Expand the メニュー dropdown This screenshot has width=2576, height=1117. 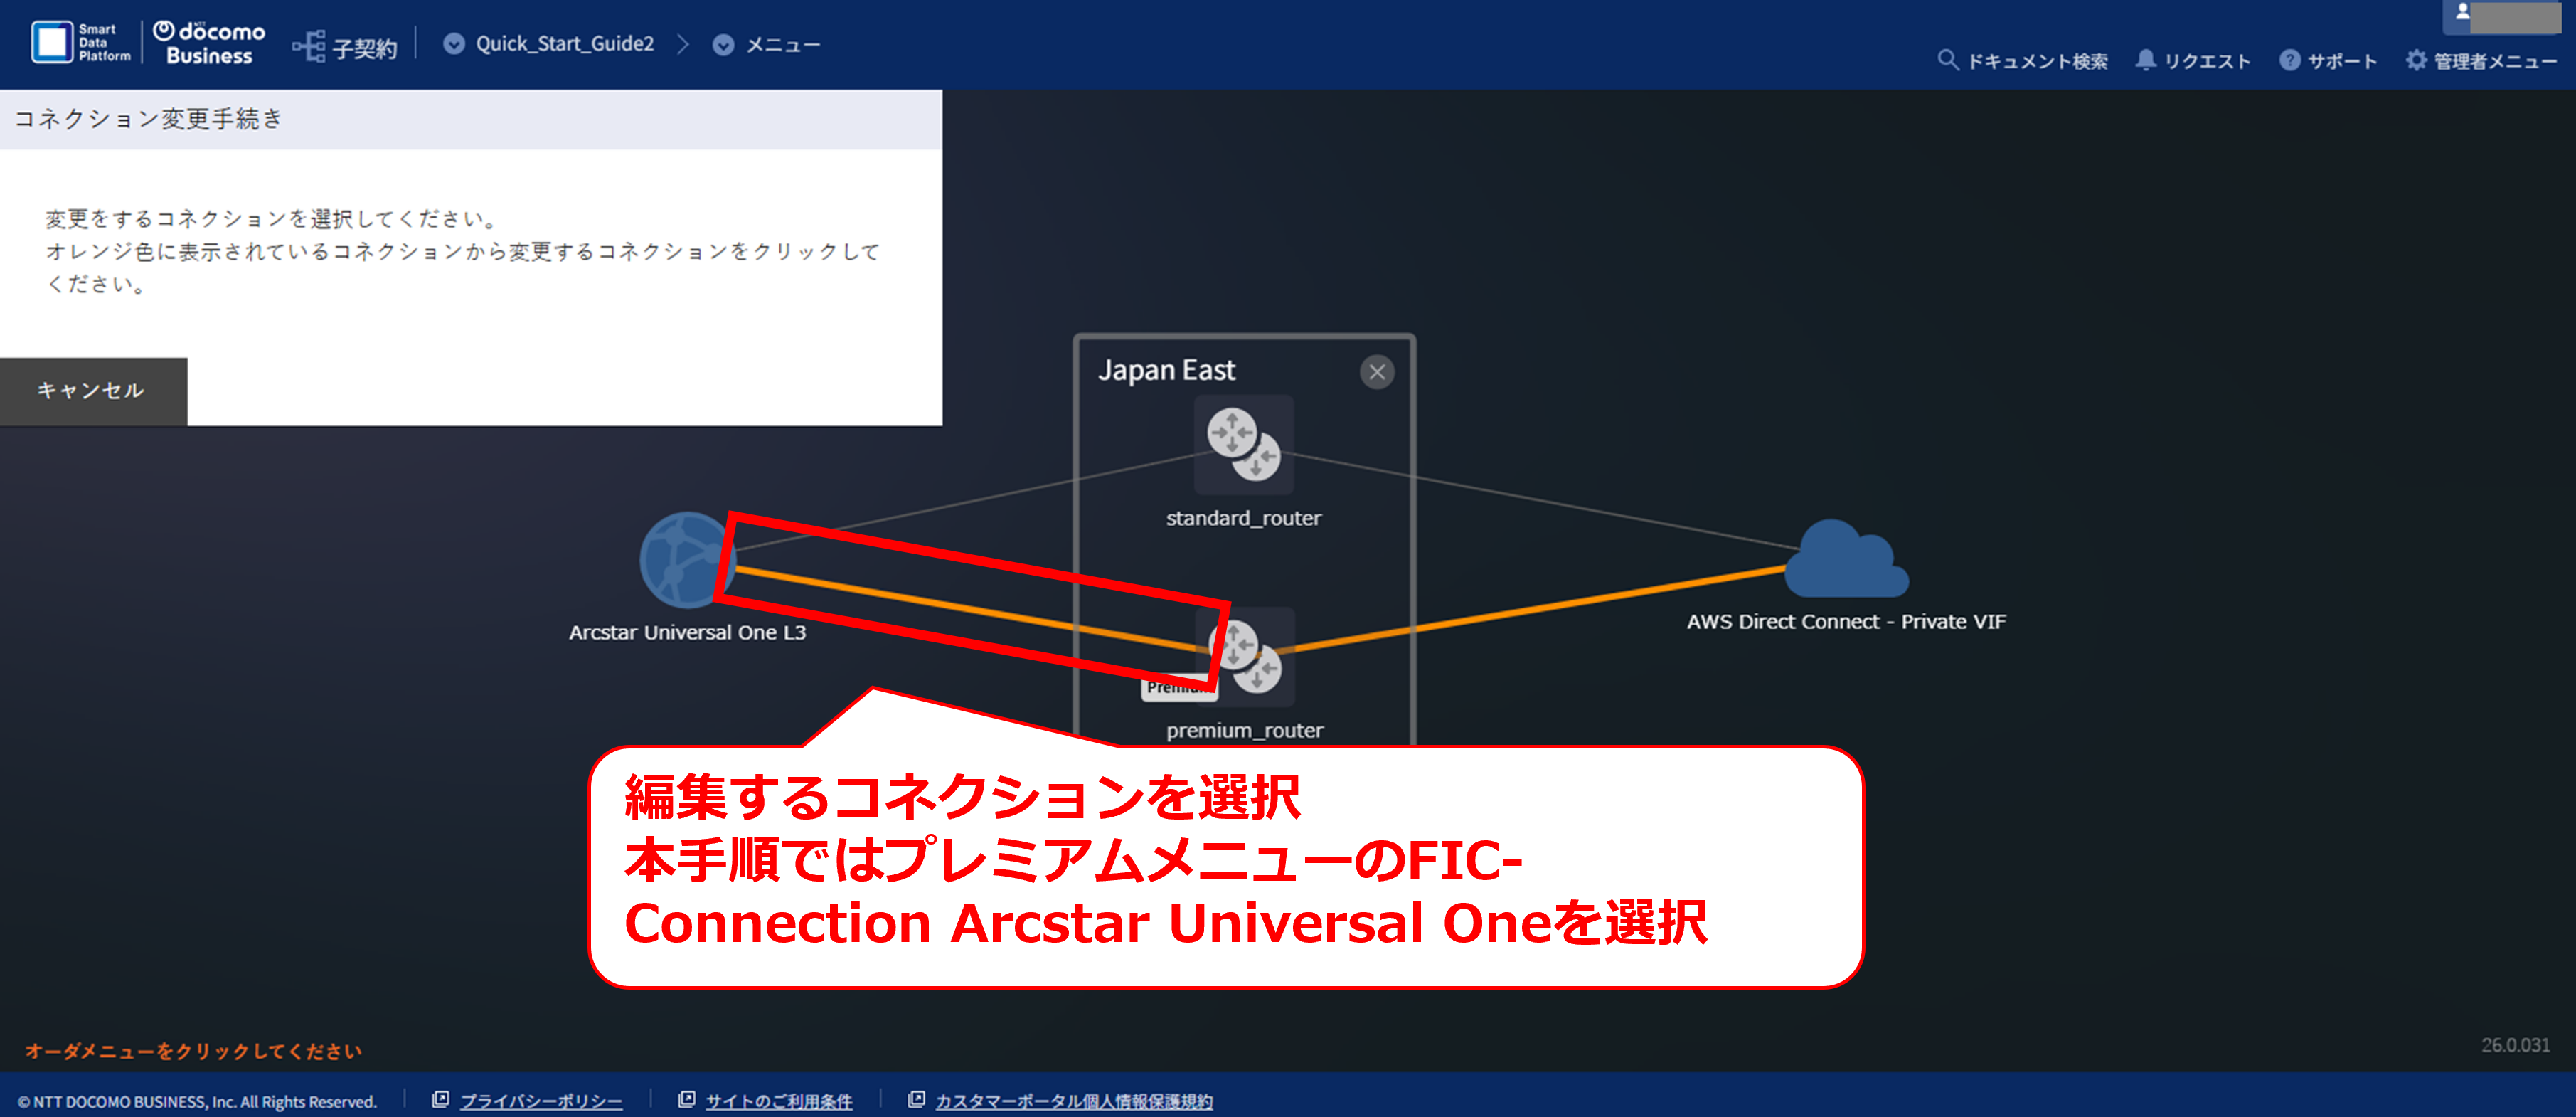[767, 45]
